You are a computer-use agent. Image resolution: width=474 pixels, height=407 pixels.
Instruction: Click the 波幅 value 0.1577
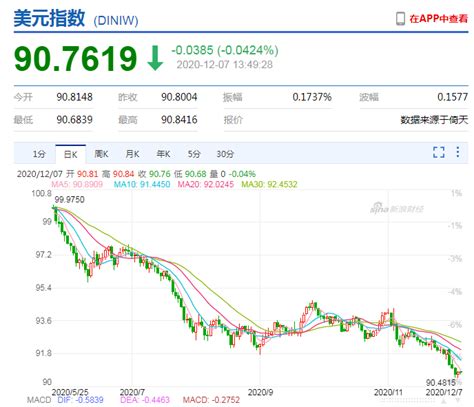pos(453,97)
